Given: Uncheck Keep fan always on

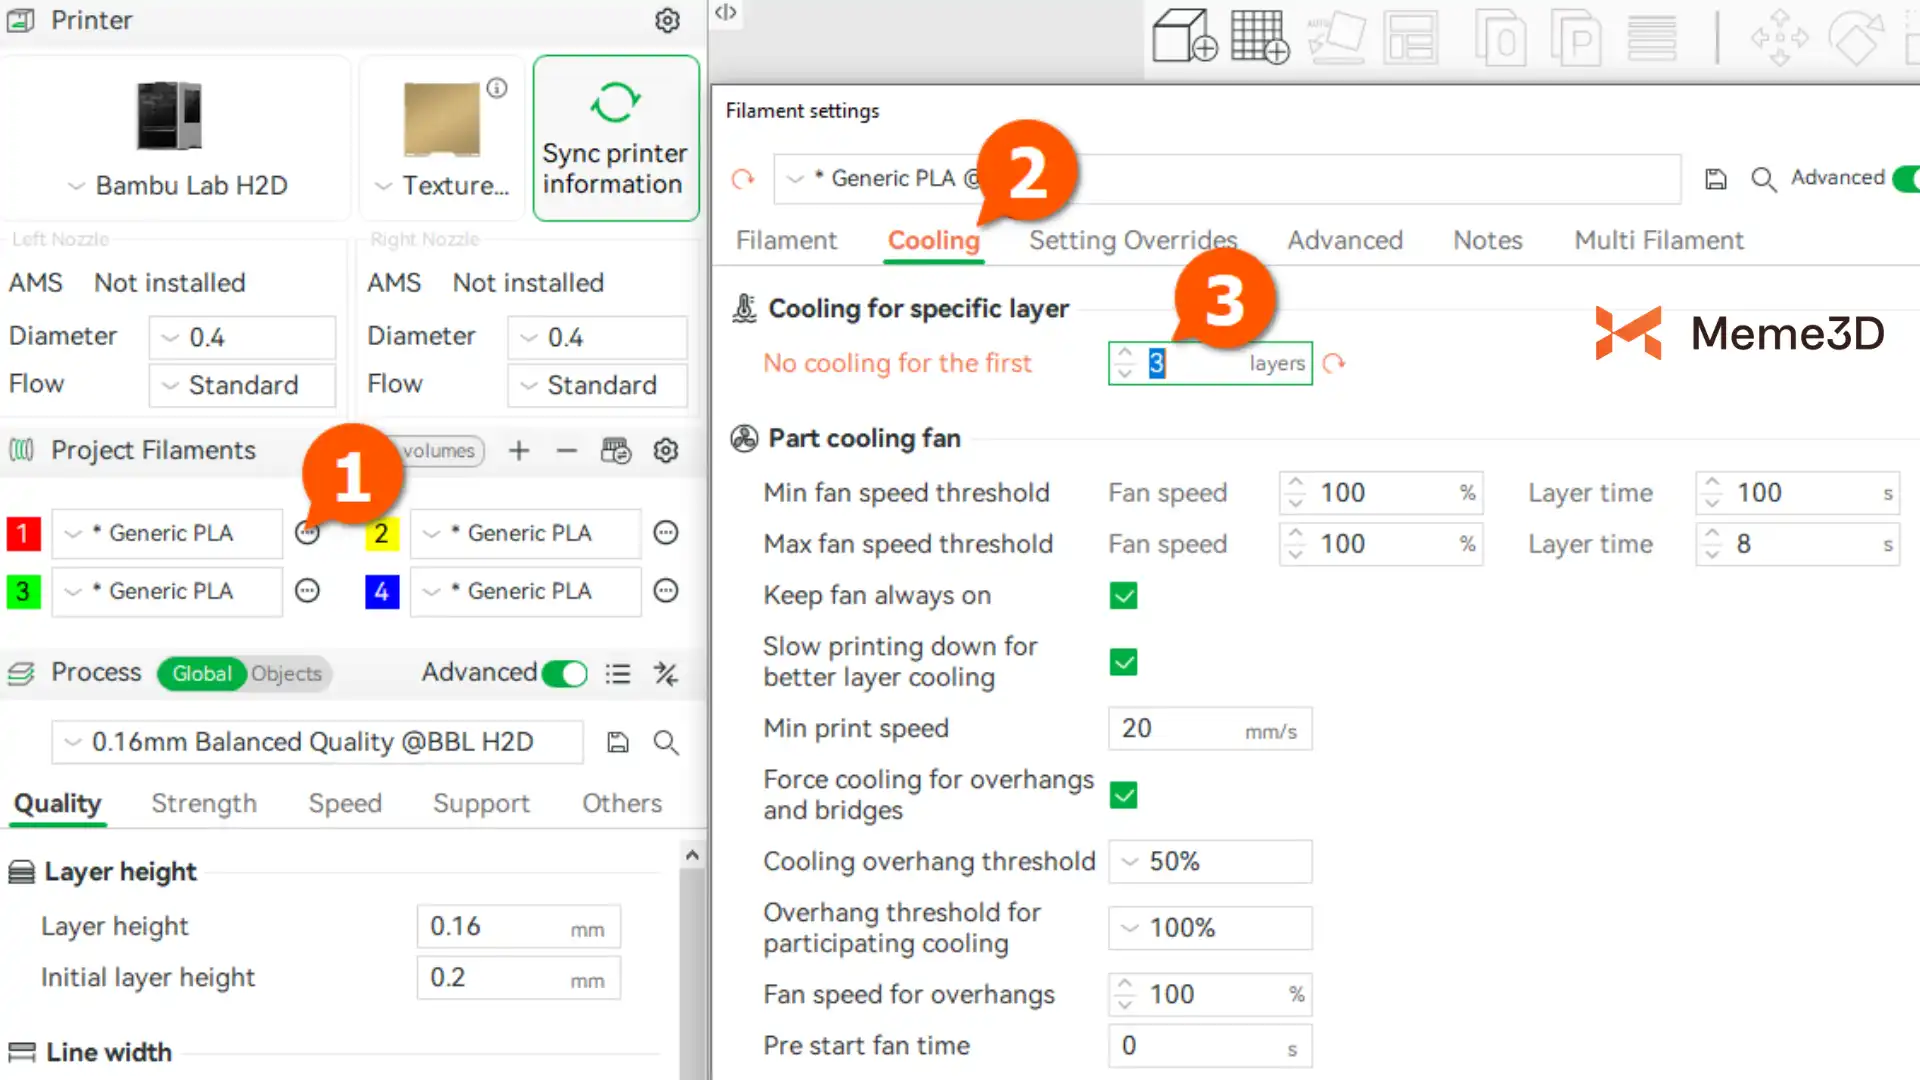Looking at the screenshot, I should 1123,596.
